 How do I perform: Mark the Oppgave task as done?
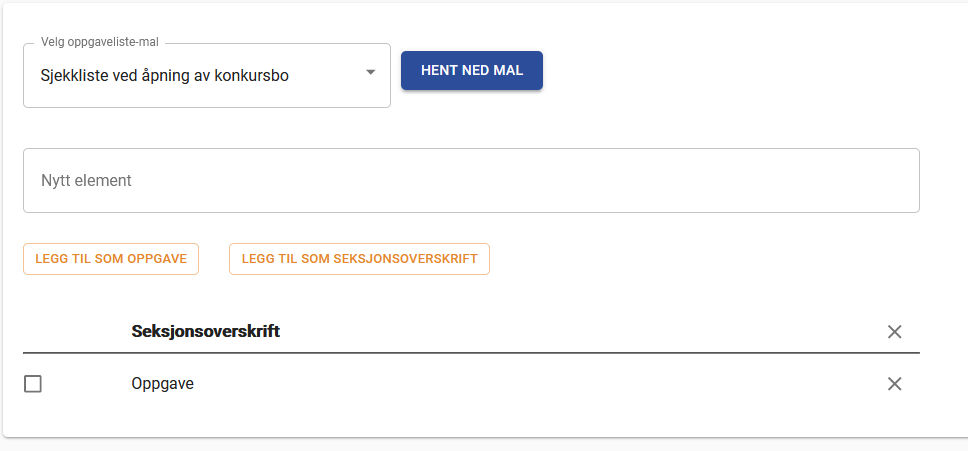[x=33, y=384]
